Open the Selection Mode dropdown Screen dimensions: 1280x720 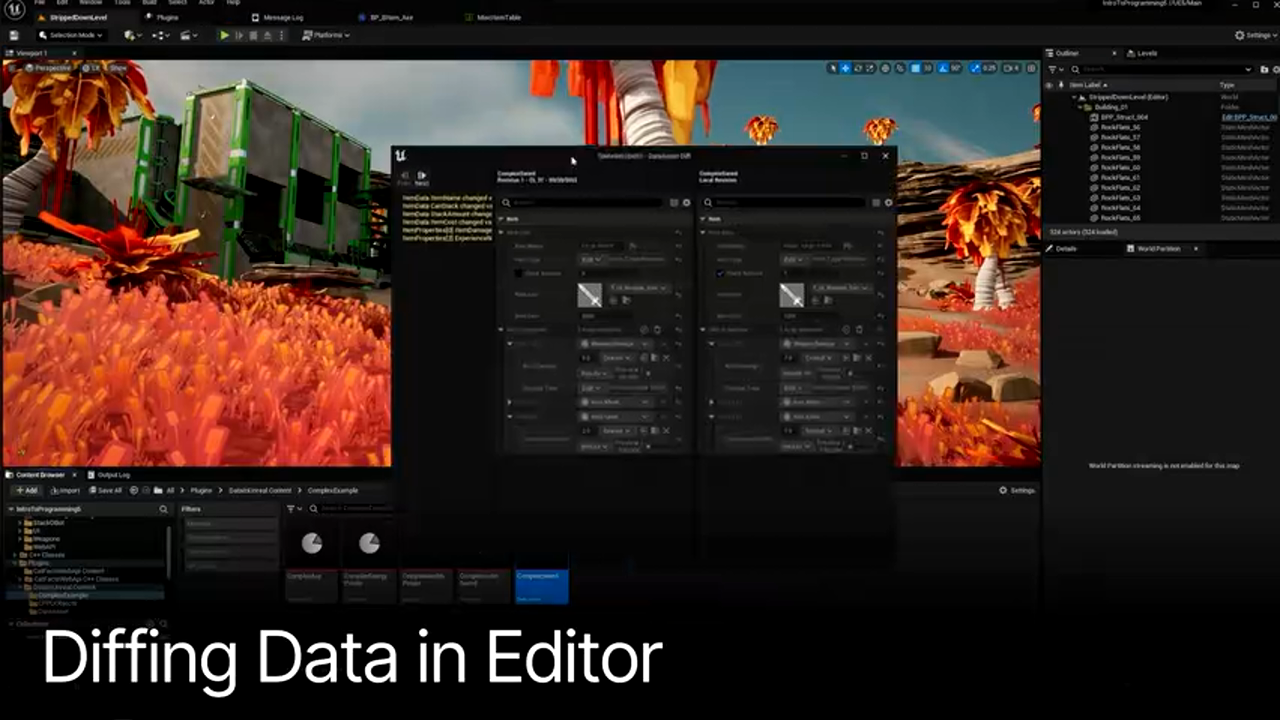(x=70, y=35)
